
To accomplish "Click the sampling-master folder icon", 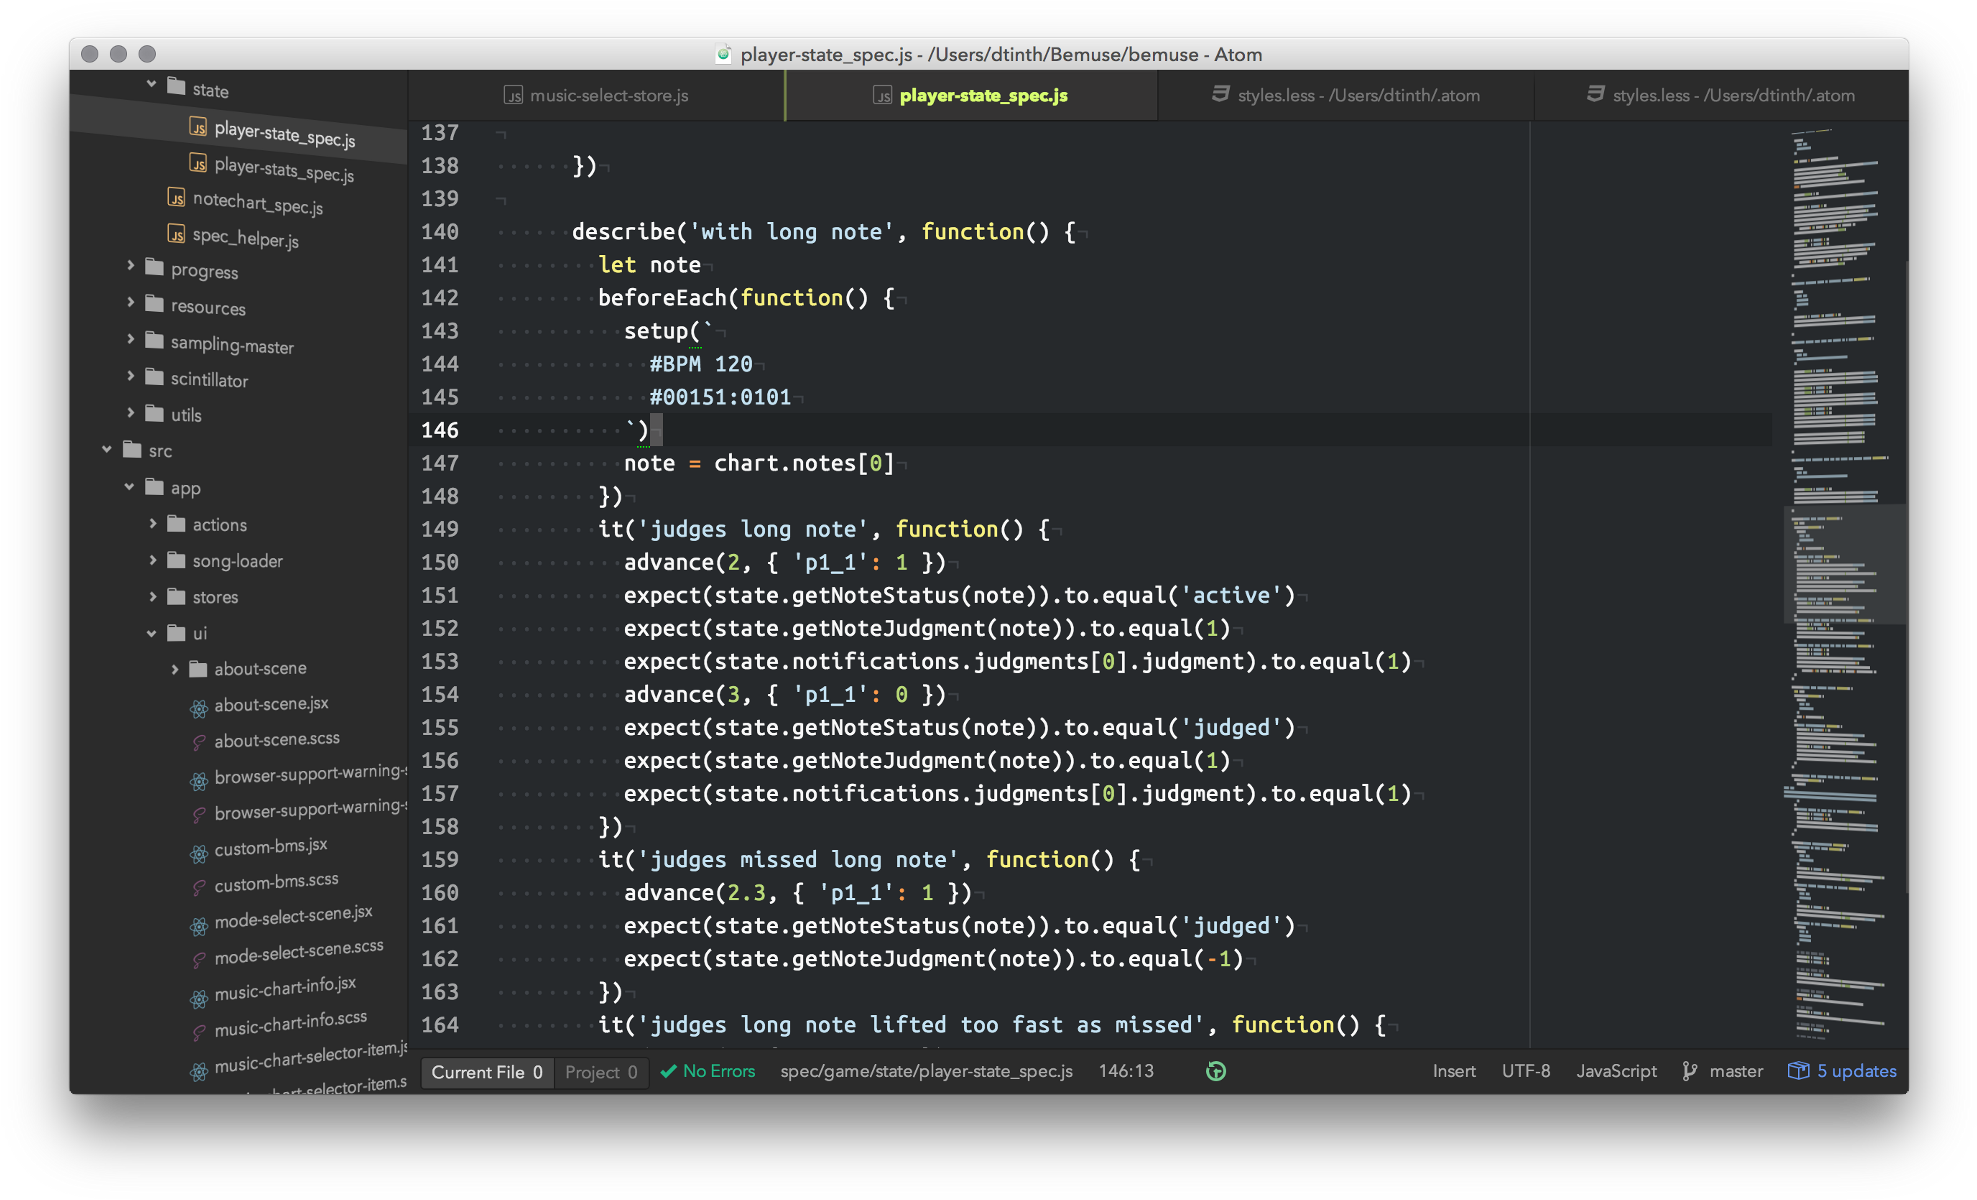I will pyautogui.click(x=155, y=340).
